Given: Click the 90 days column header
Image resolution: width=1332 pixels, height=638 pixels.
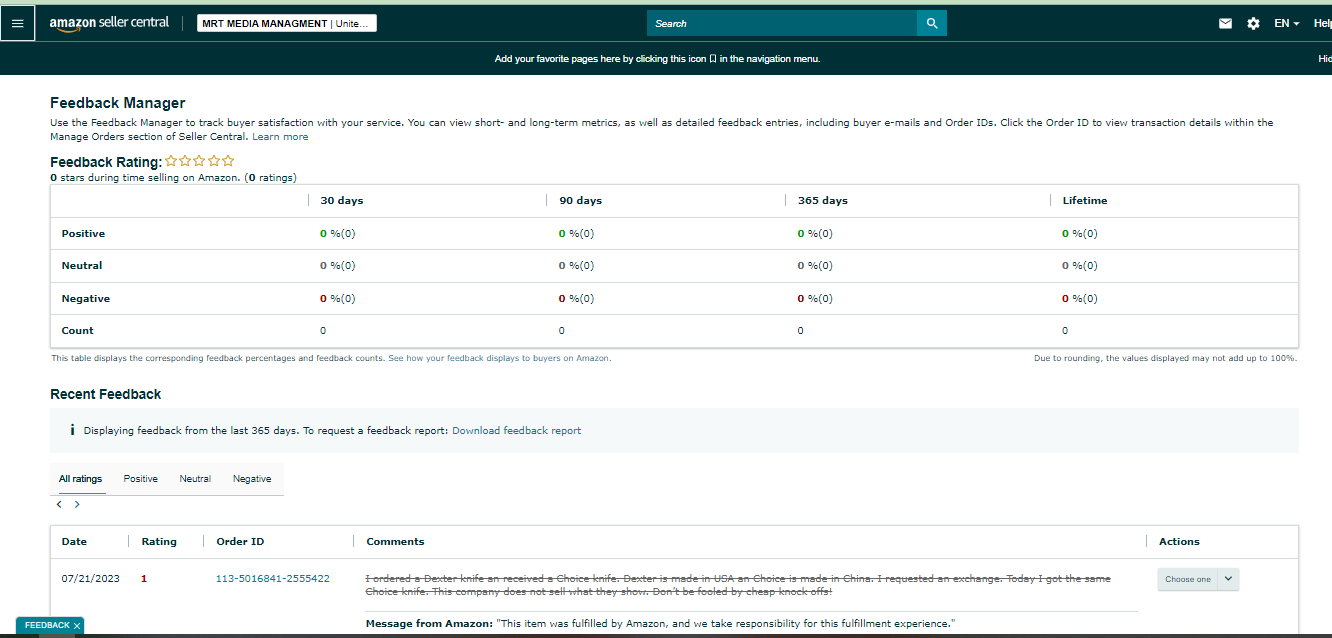Looking at the screenshot, I should [580, 201].
